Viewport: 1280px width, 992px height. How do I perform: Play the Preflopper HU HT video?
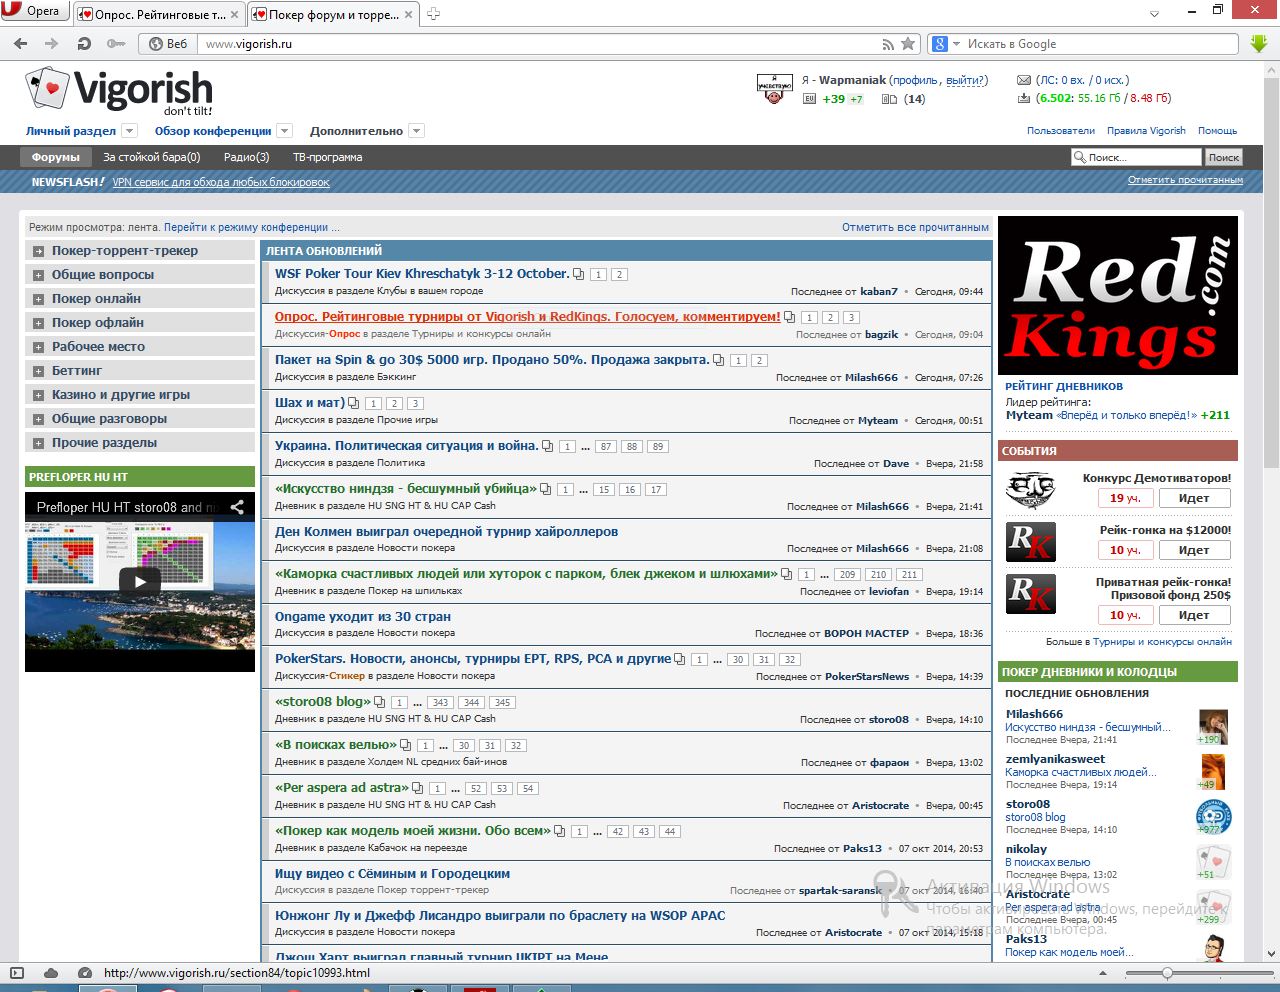(x=139, y=581)
